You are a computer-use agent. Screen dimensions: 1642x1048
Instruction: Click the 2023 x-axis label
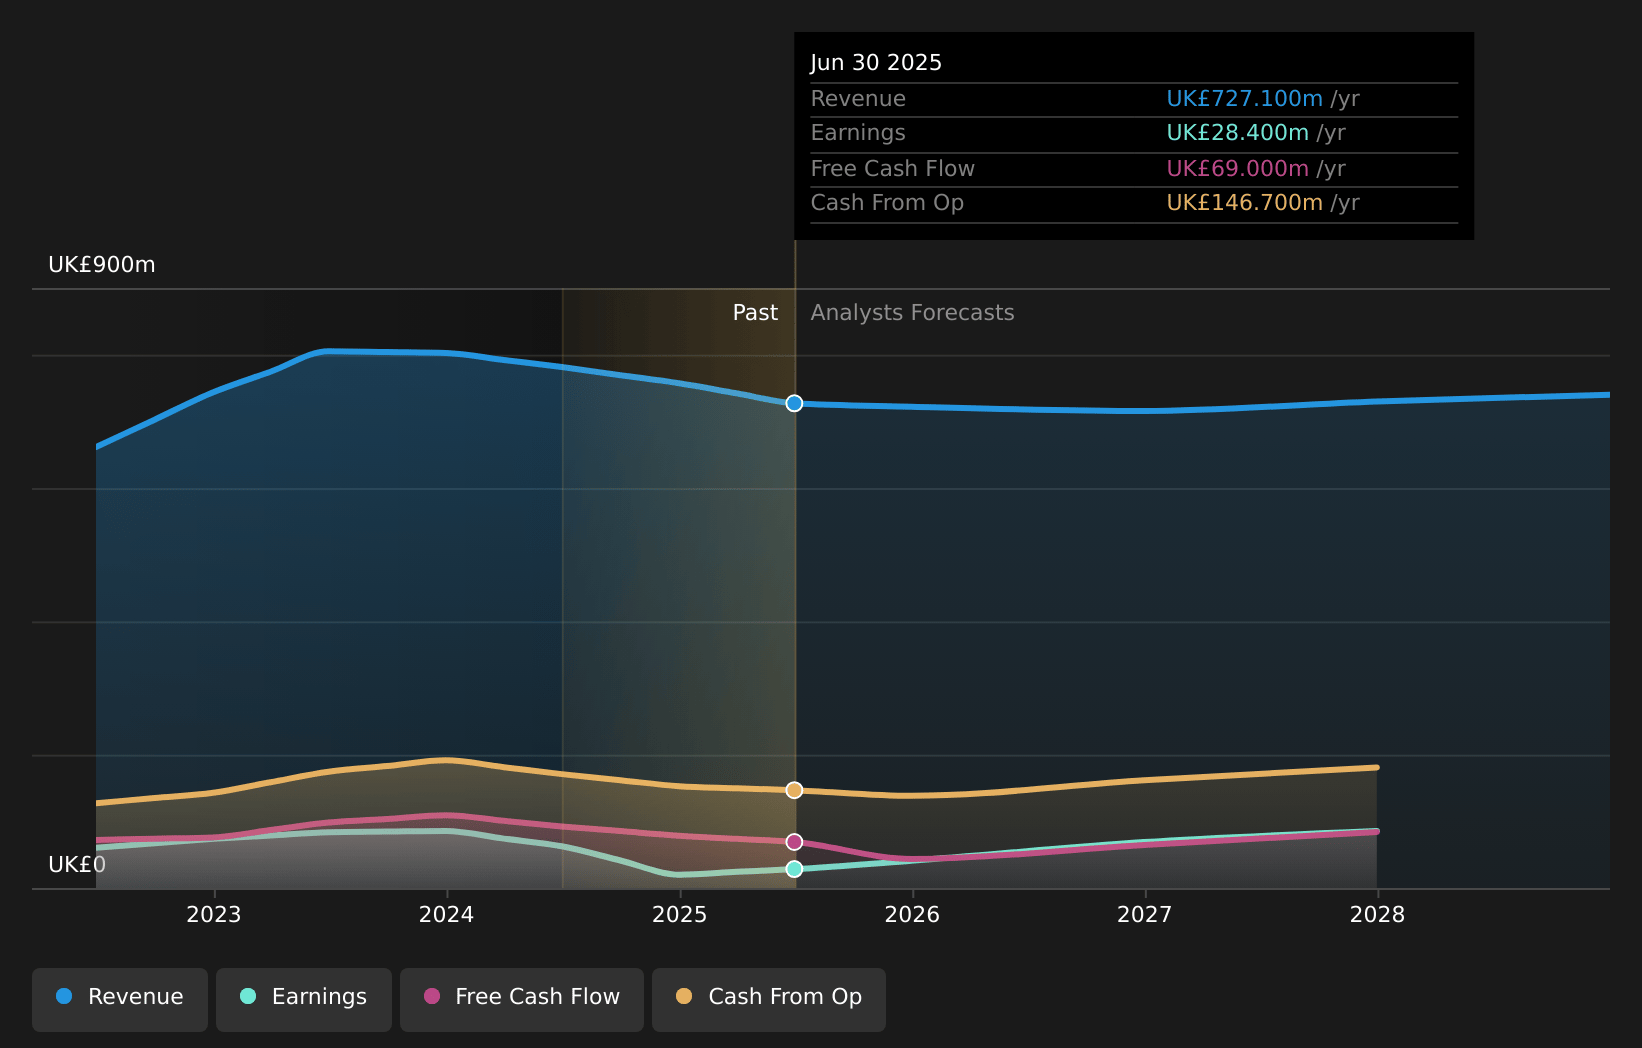[x=214, y=915]
